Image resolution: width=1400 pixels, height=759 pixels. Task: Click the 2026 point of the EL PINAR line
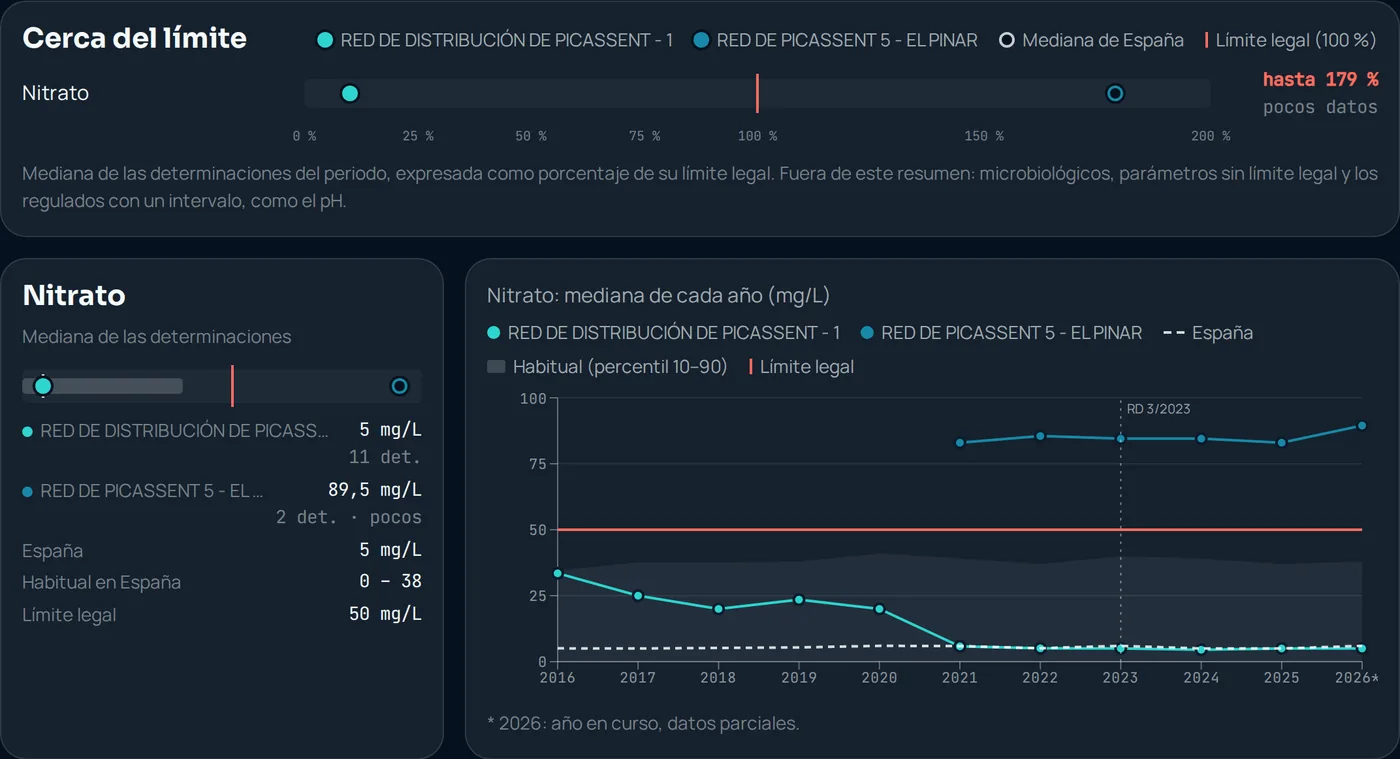pyautogui.click(x=1362, y=426)
